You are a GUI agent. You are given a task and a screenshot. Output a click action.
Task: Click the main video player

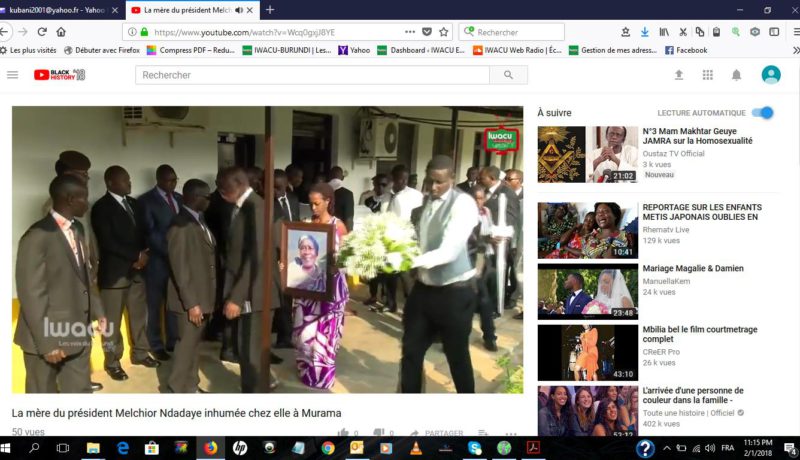coord(267,249)
